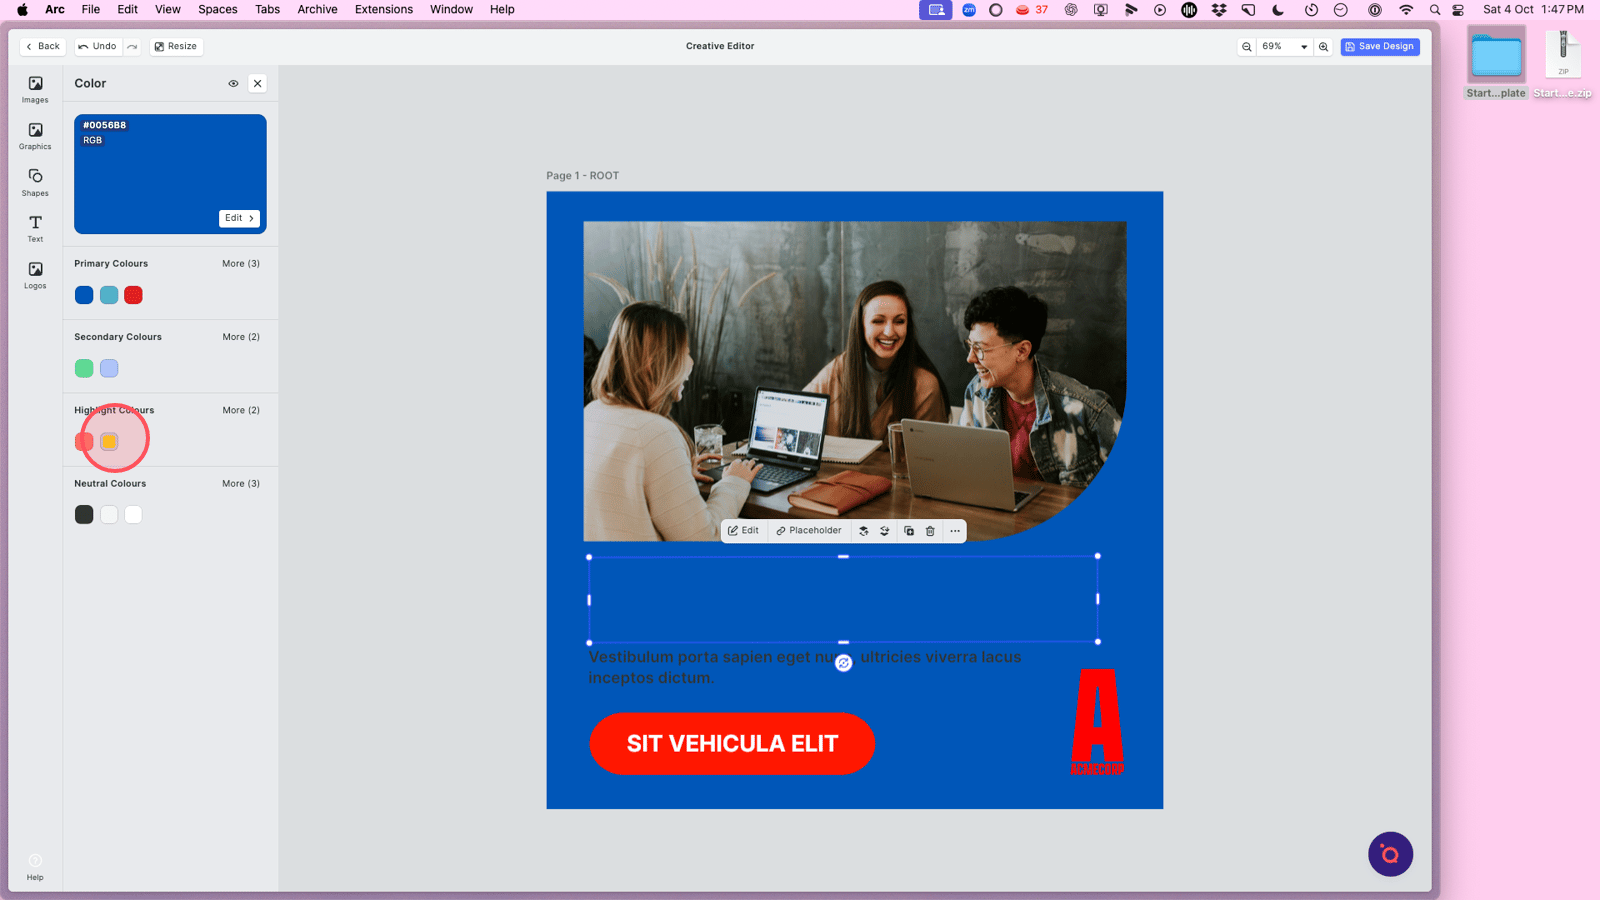The image size is (1600, 900).
Task: Open the Logos panel in the sidebar
Action: click(x=35, y=275)
